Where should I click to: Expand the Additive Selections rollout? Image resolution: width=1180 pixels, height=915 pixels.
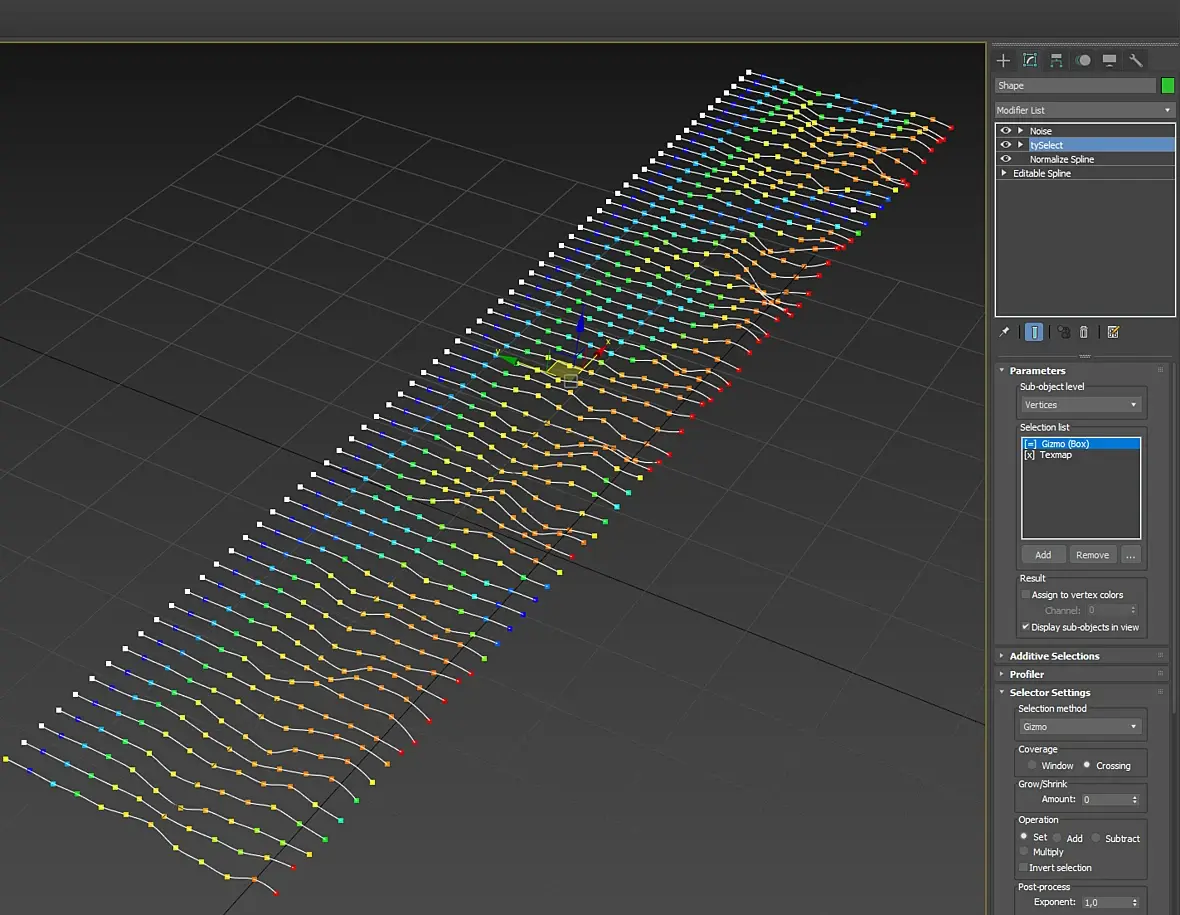[1054, 656]
